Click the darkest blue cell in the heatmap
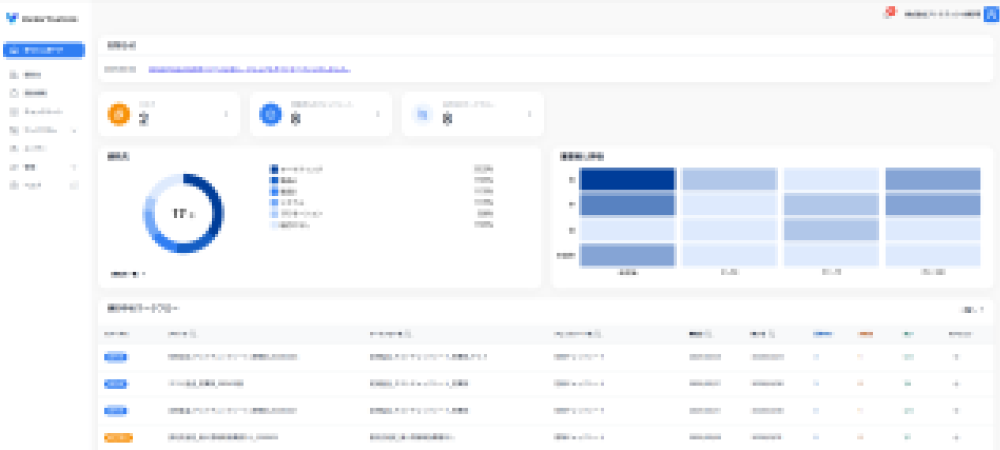 (x=627, y=179)
